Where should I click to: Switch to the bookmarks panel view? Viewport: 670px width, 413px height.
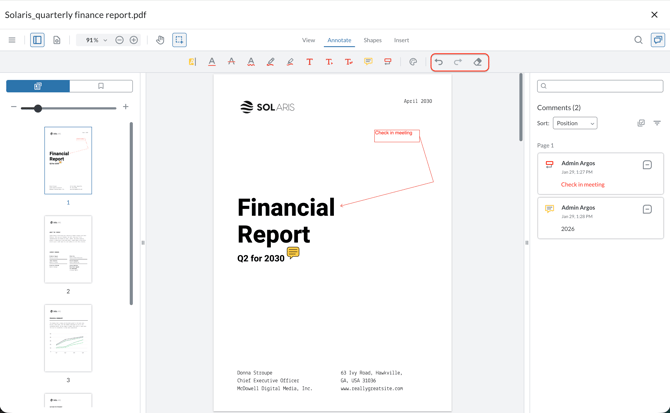(101, 86)
